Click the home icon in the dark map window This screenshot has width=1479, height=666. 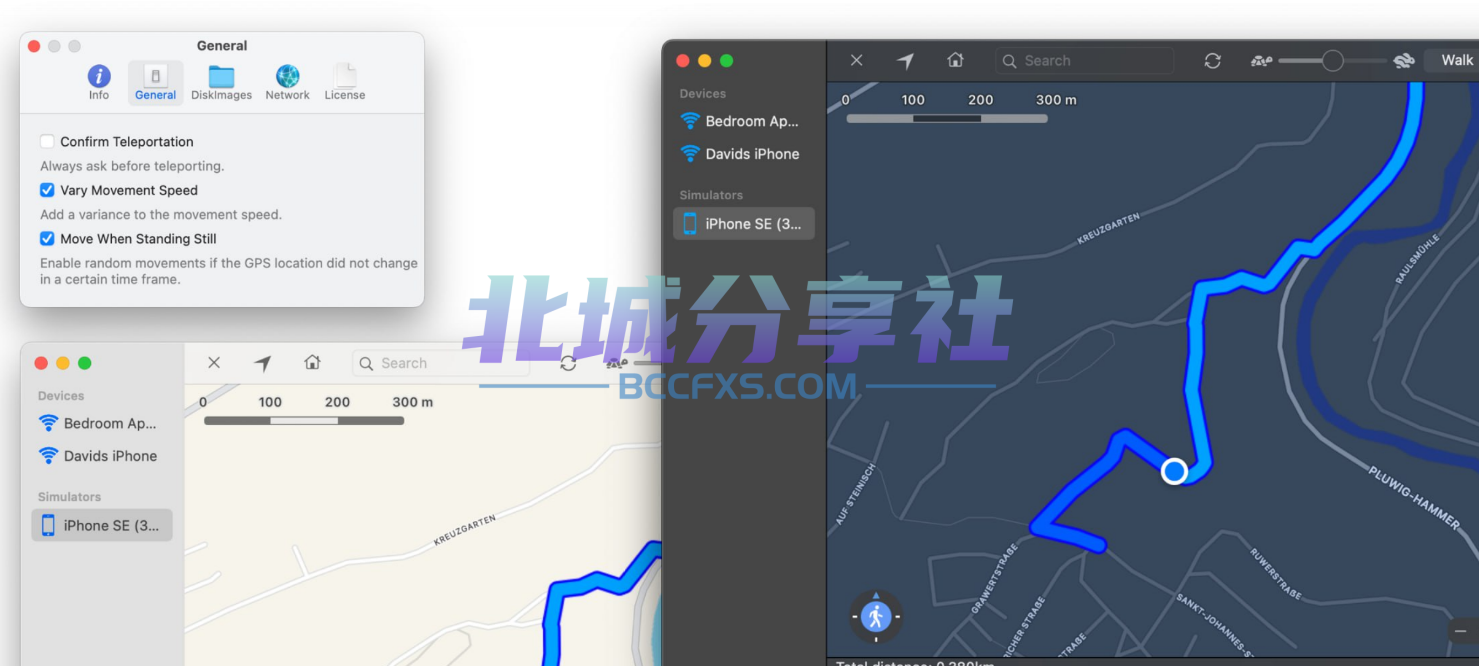coord(955,61)
